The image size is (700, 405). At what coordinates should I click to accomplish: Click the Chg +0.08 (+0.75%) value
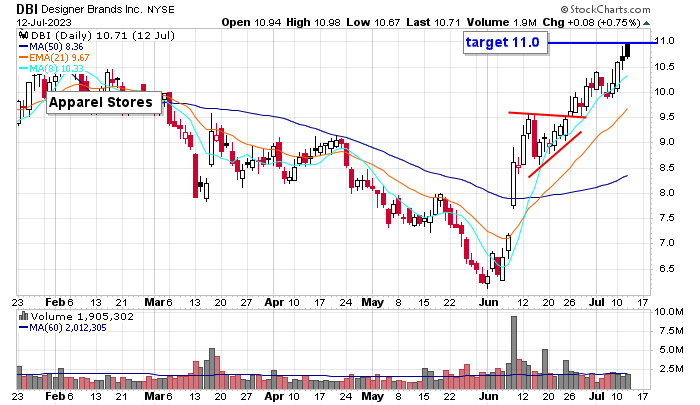pos(591,22)
